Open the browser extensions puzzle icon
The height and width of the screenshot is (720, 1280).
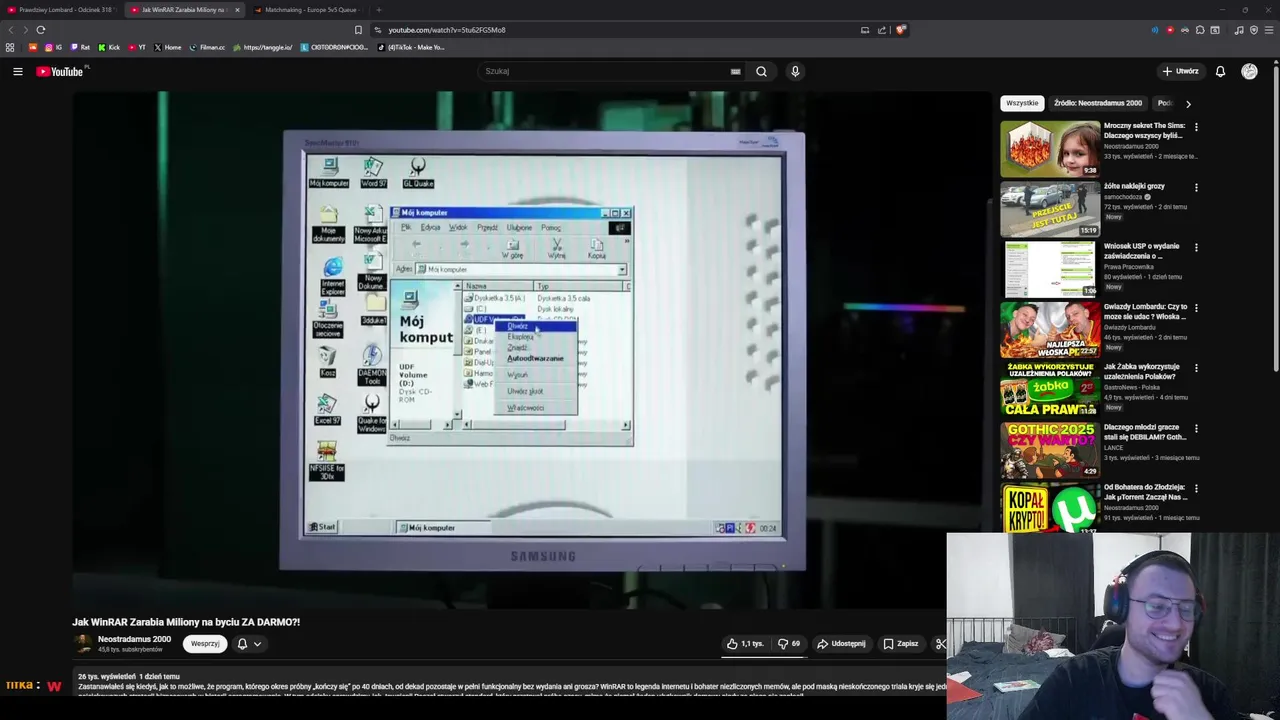1200,30
